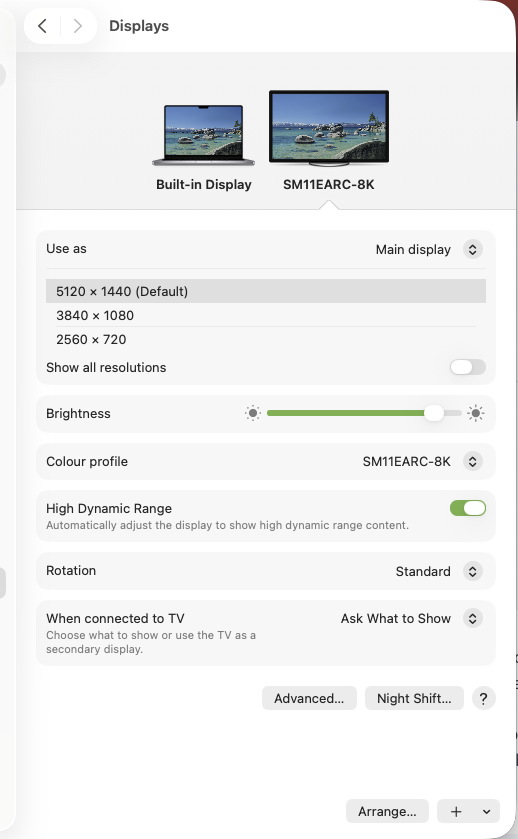The width and height of the screenshot is (518, 839).
Task: Open the Colour profile dropdown
Action: [x=422, y=461]
